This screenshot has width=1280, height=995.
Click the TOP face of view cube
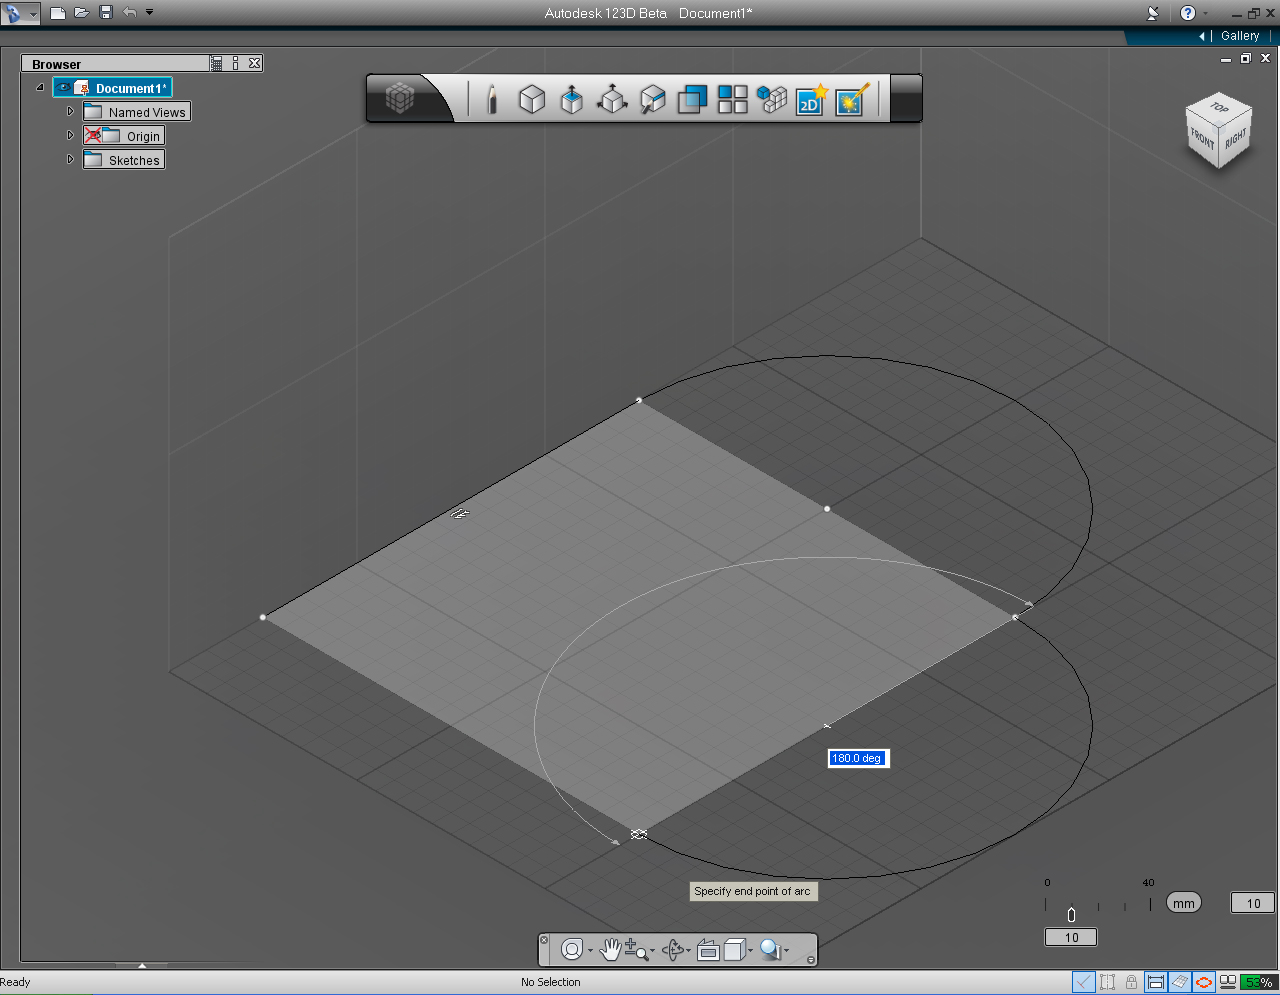1219,108
